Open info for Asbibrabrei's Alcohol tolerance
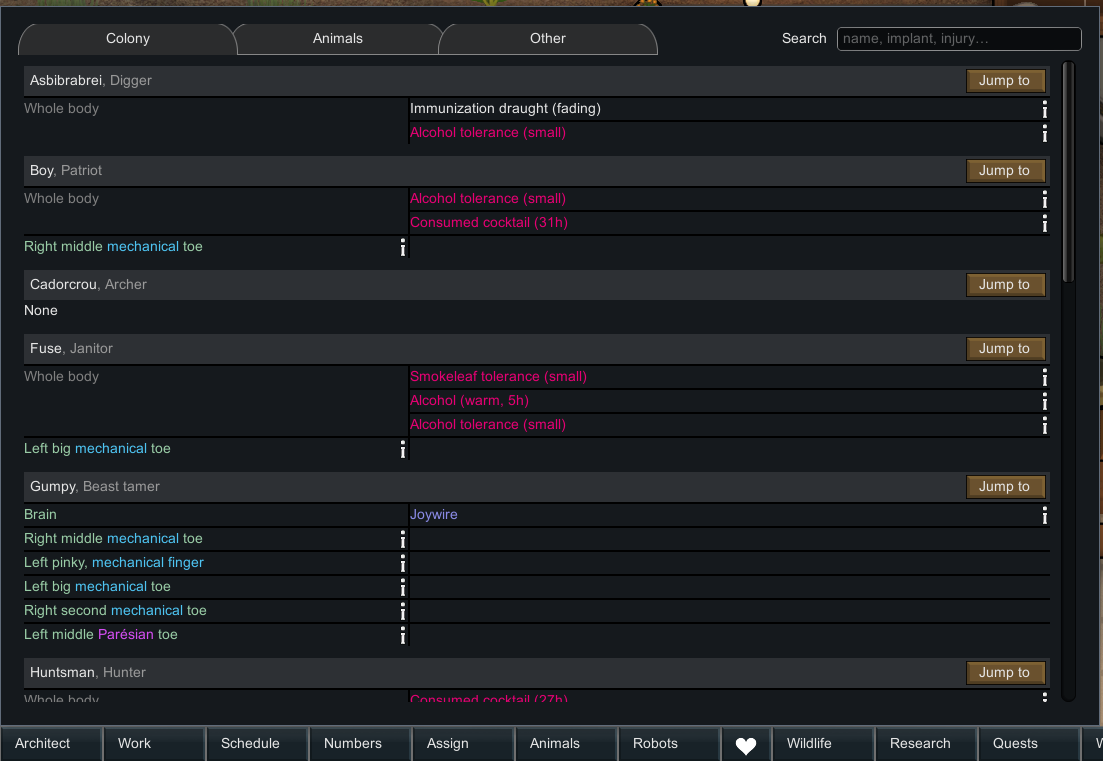This screenshot has height=761, width=1103. 1045,133
